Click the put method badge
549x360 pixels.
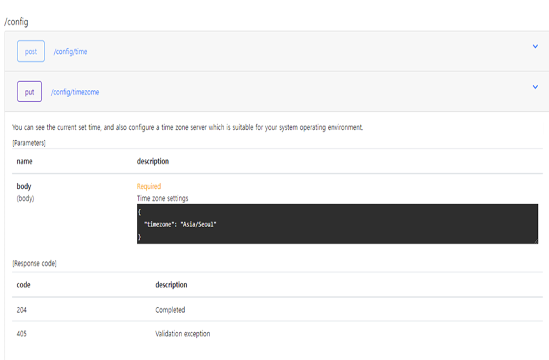29,91
